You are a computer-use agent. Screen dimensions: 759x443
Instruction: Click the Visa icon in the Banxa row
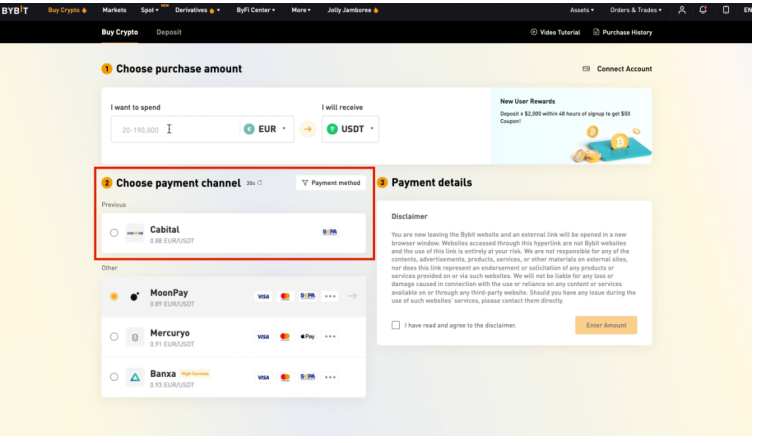tap(263, 377)
